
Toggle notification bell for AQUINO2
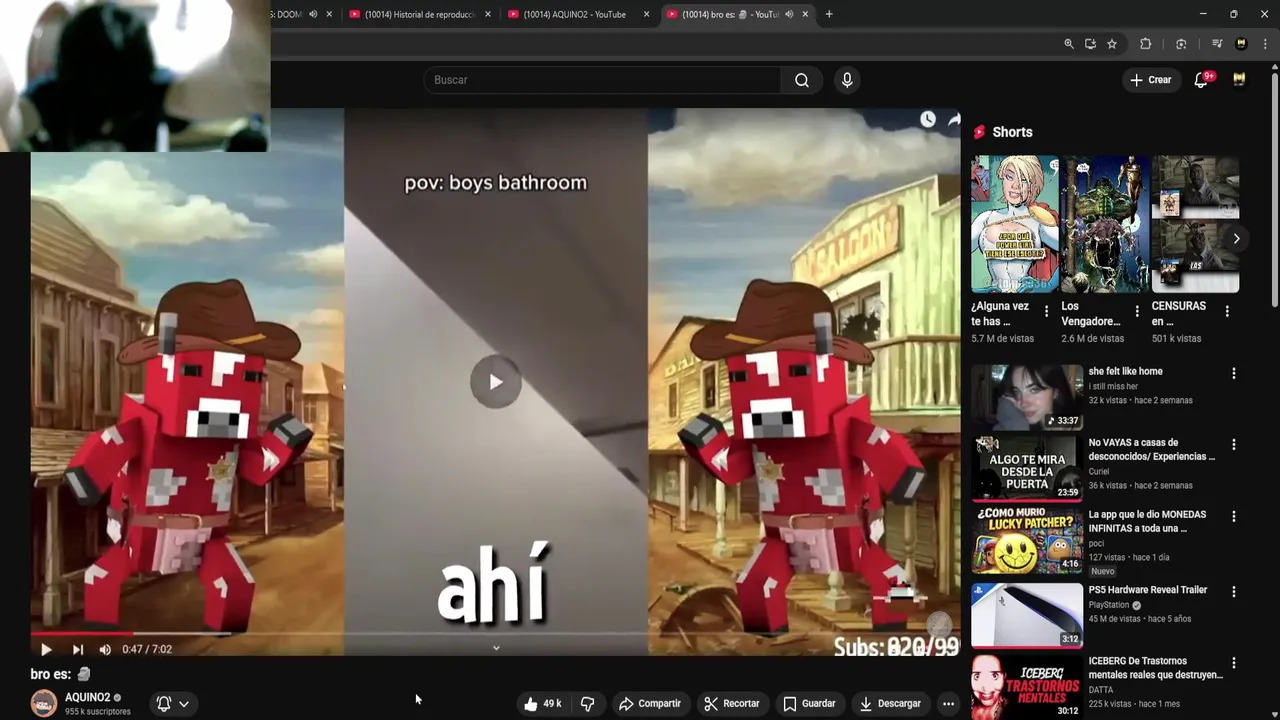coord(164,704)
